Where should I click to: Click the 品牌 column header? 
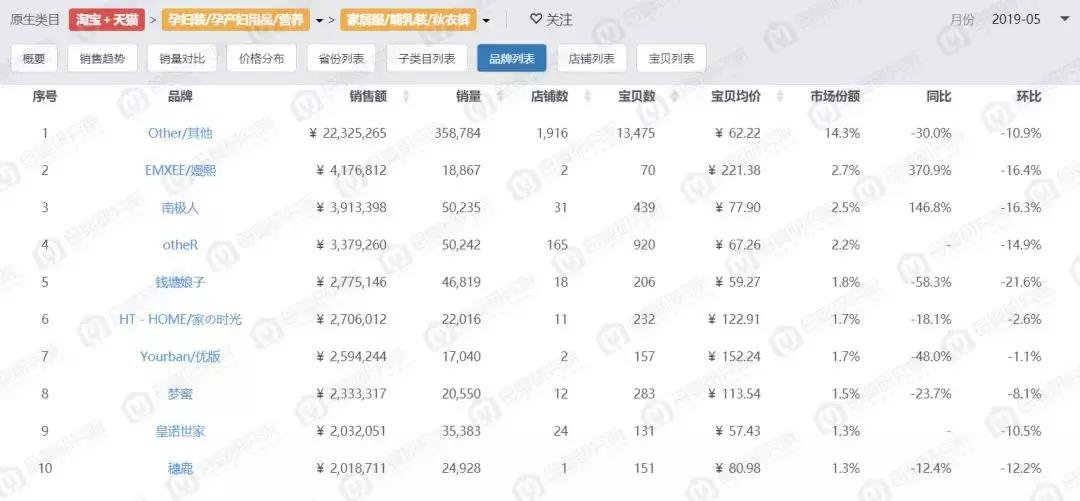(x=180, y=96)
